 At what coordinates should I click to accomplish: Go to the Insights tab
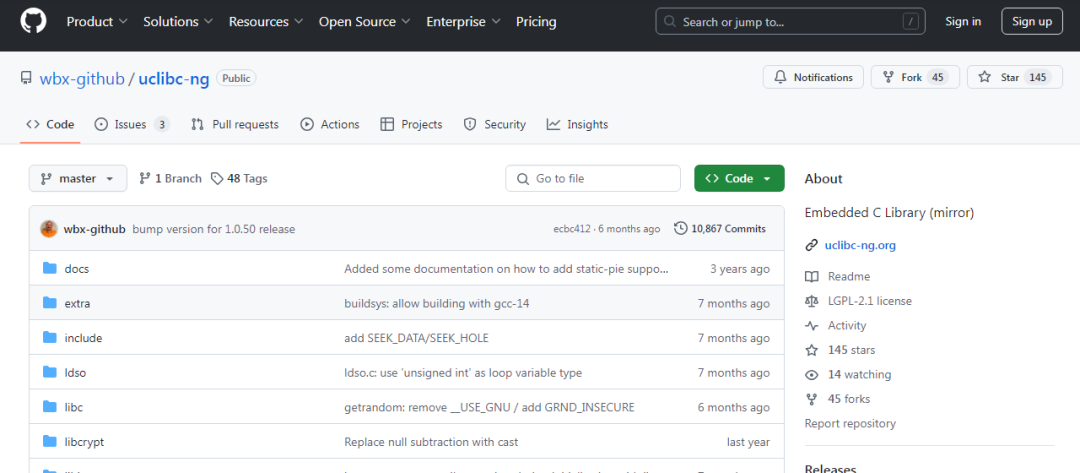[577, 125]
